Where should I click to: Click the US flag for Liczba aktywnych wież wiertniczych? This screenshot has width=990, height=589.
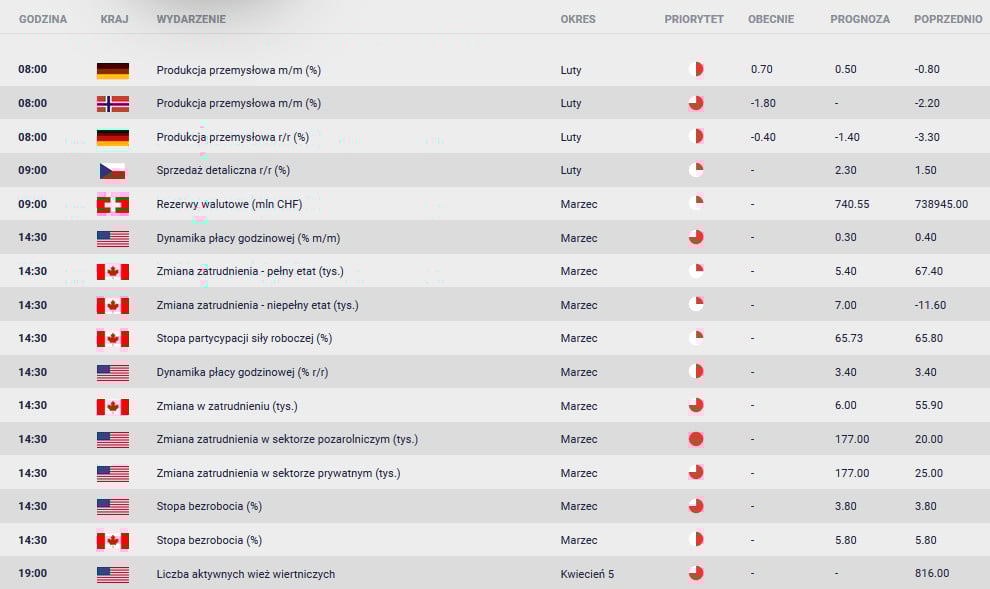coord(112,574)
